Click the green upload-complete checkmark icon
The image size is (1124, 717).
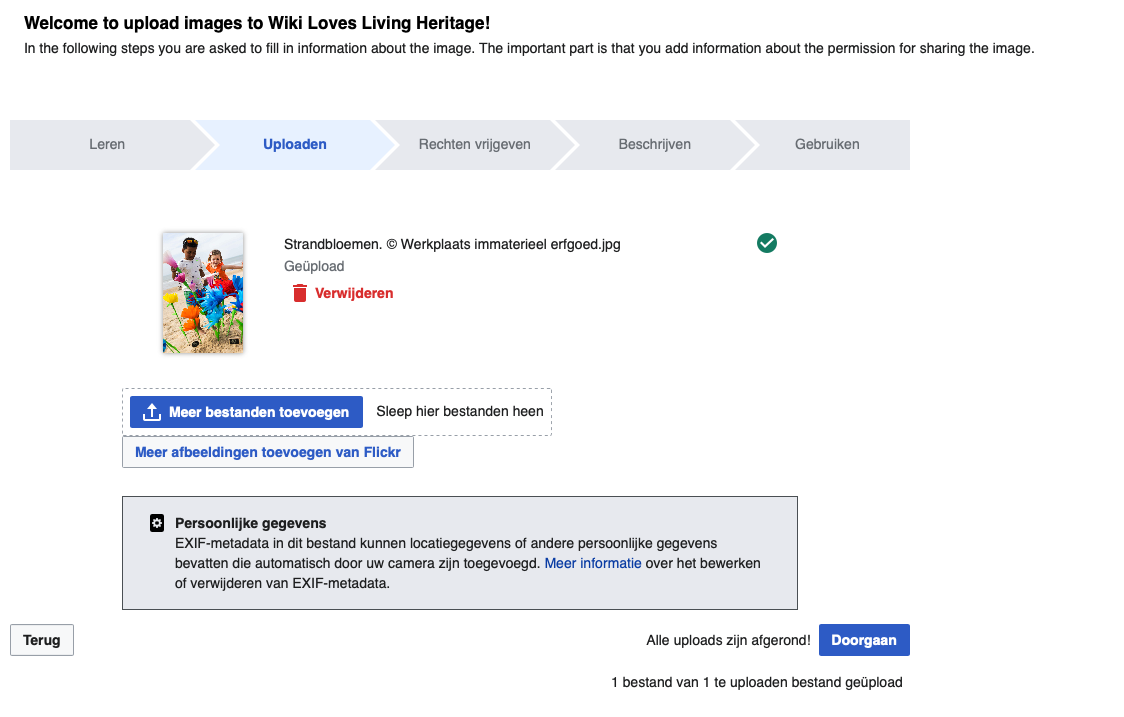(766, 243)
